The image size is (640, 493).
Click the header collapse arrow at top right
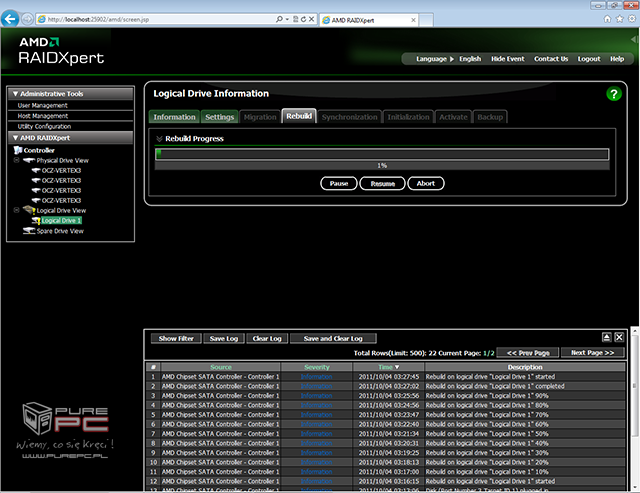pyautogui.click(x=634, y=40)
